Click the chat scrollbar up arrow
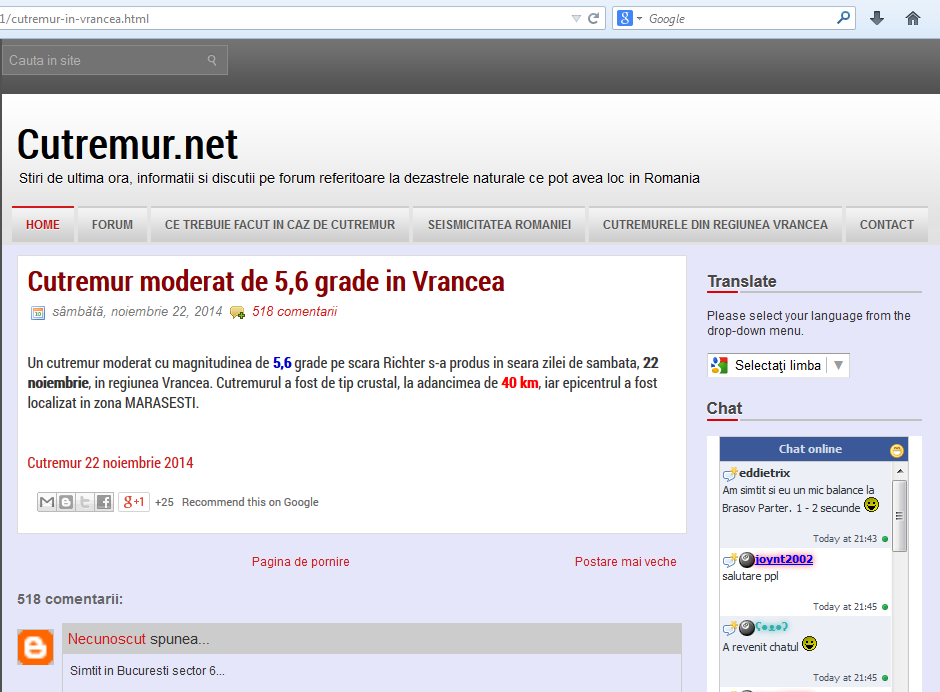 (x=900, y=471)
